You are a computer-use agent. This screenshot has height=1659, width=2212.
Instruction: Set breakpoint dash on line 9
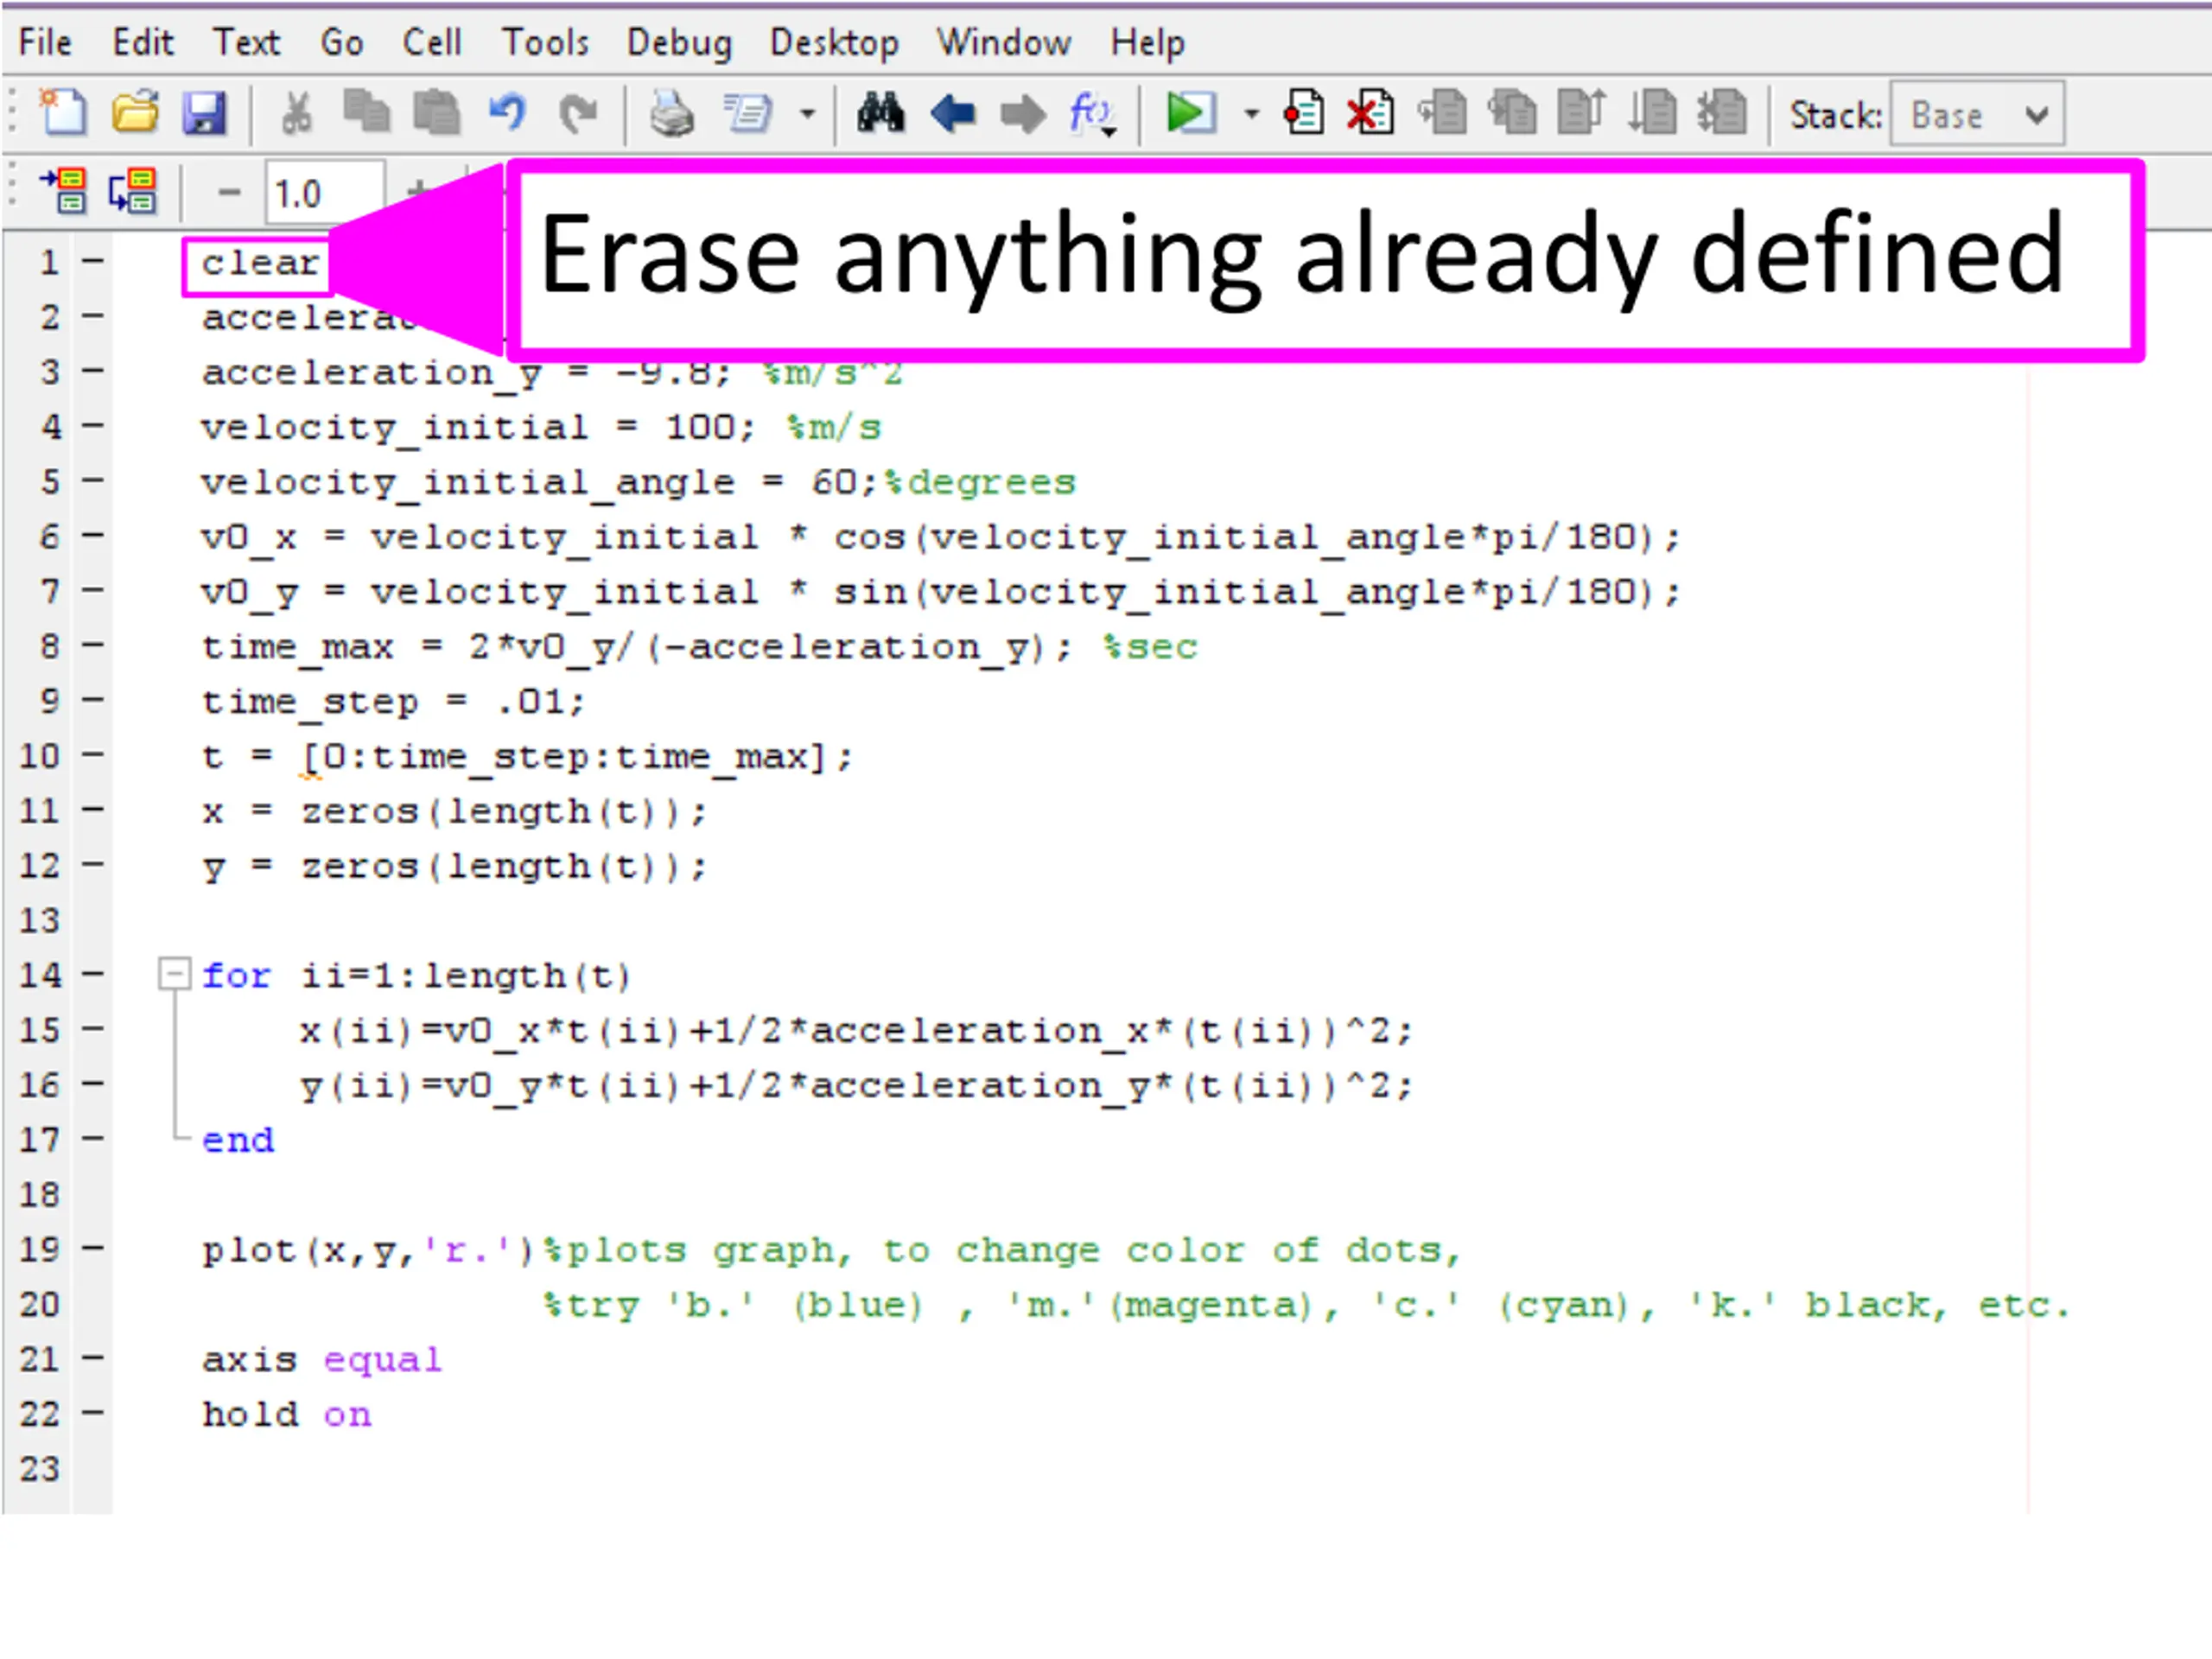(x=92, y=700)
